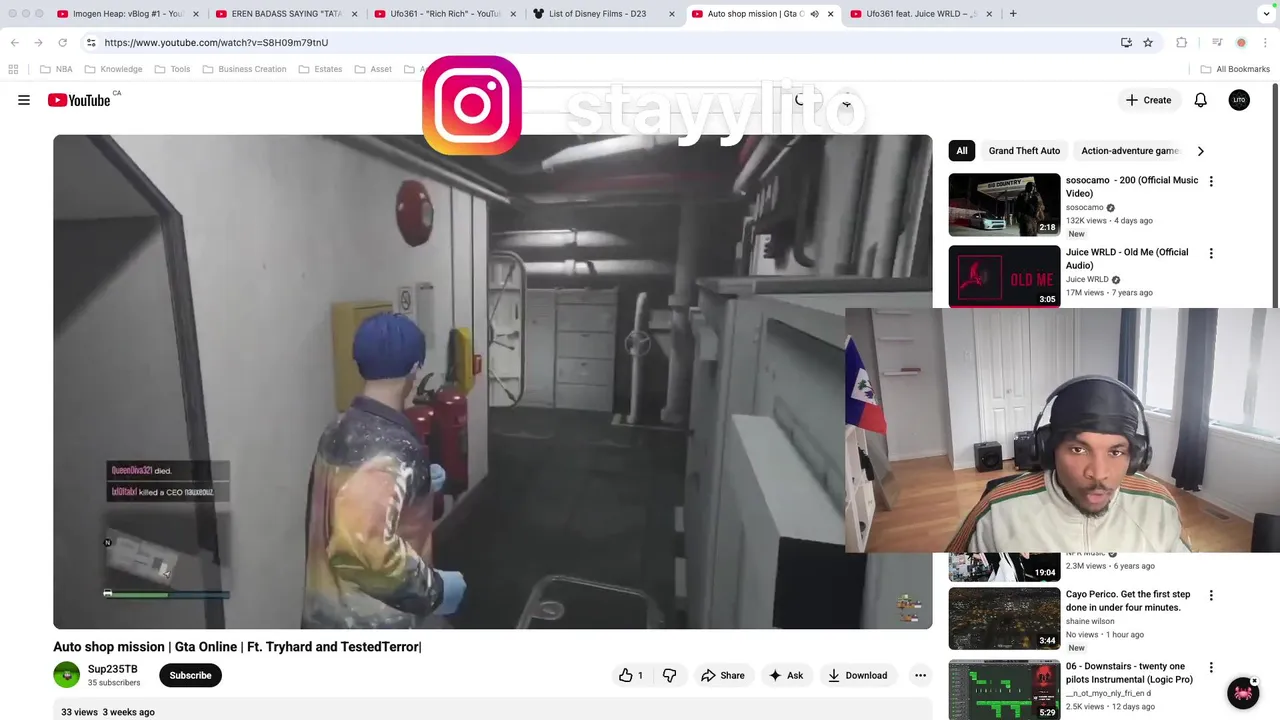The image size is (1280, 720).
Task: Open the media controls icon in the toolbar
Action: [x=1217, y=42]
